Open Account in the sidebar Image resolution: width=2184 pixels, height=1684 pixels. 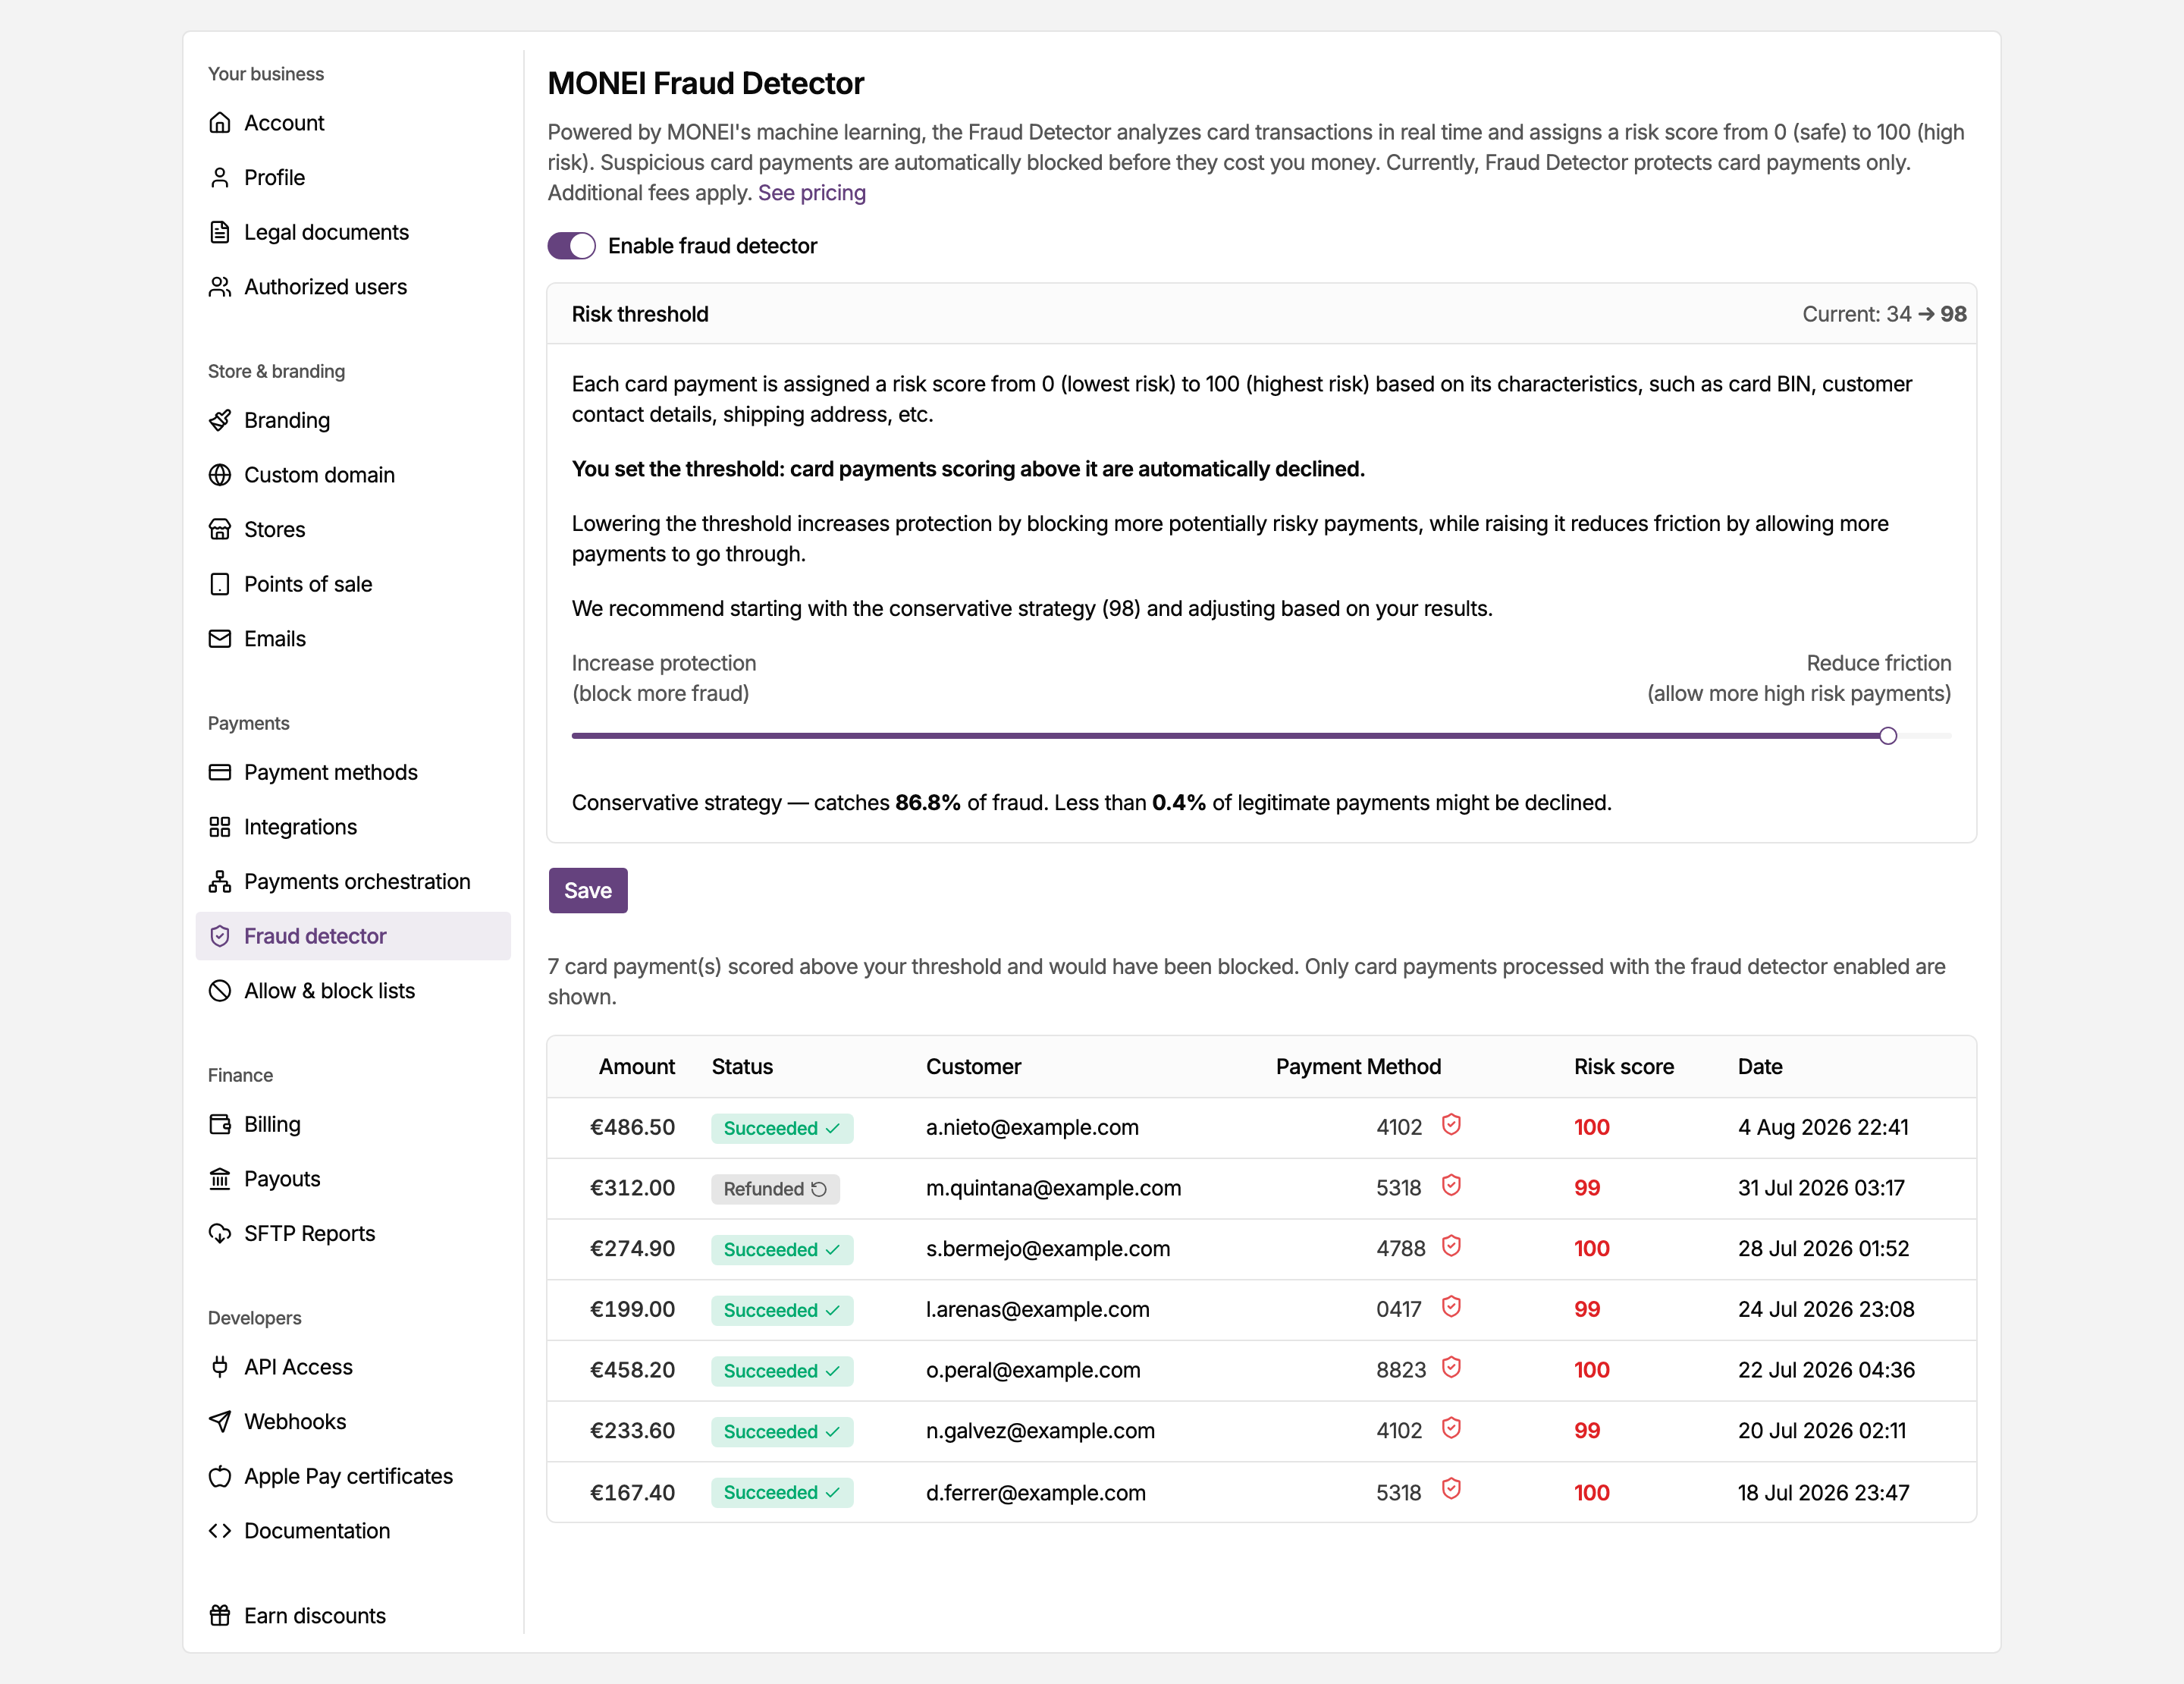353,123
